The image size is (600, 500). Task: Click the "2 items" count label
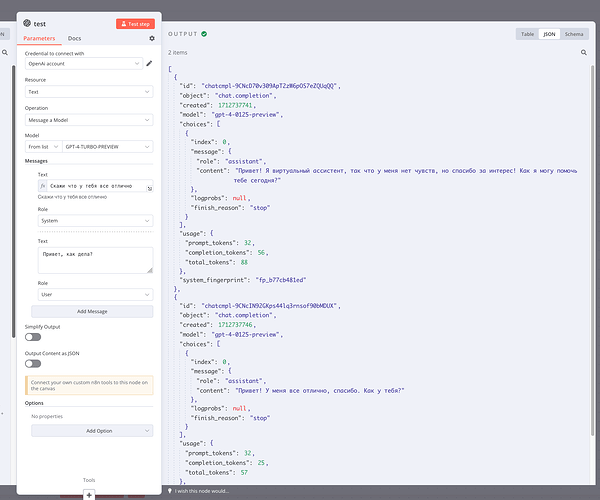[178, 52]
